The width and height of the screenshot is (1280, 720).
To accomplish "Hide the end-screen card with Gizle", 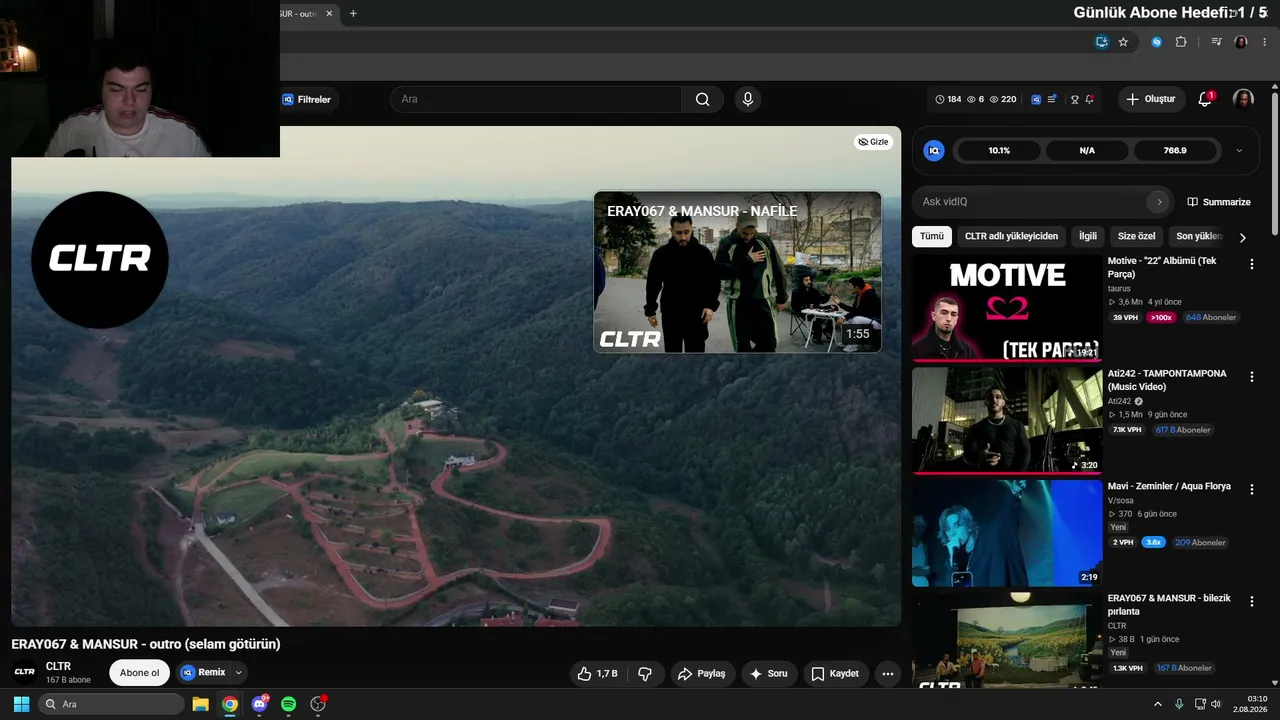I will (873, 142).
